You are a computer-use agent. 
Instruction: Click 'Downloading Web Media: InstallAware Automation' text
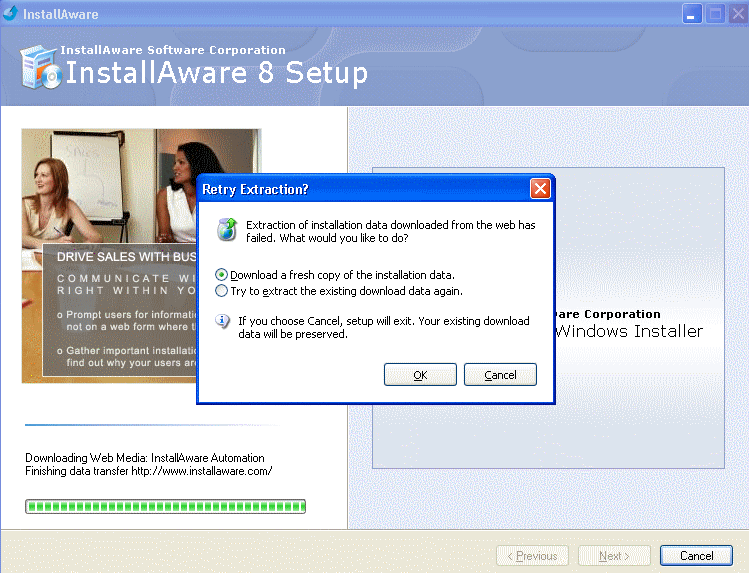click(x=144, y=458)
